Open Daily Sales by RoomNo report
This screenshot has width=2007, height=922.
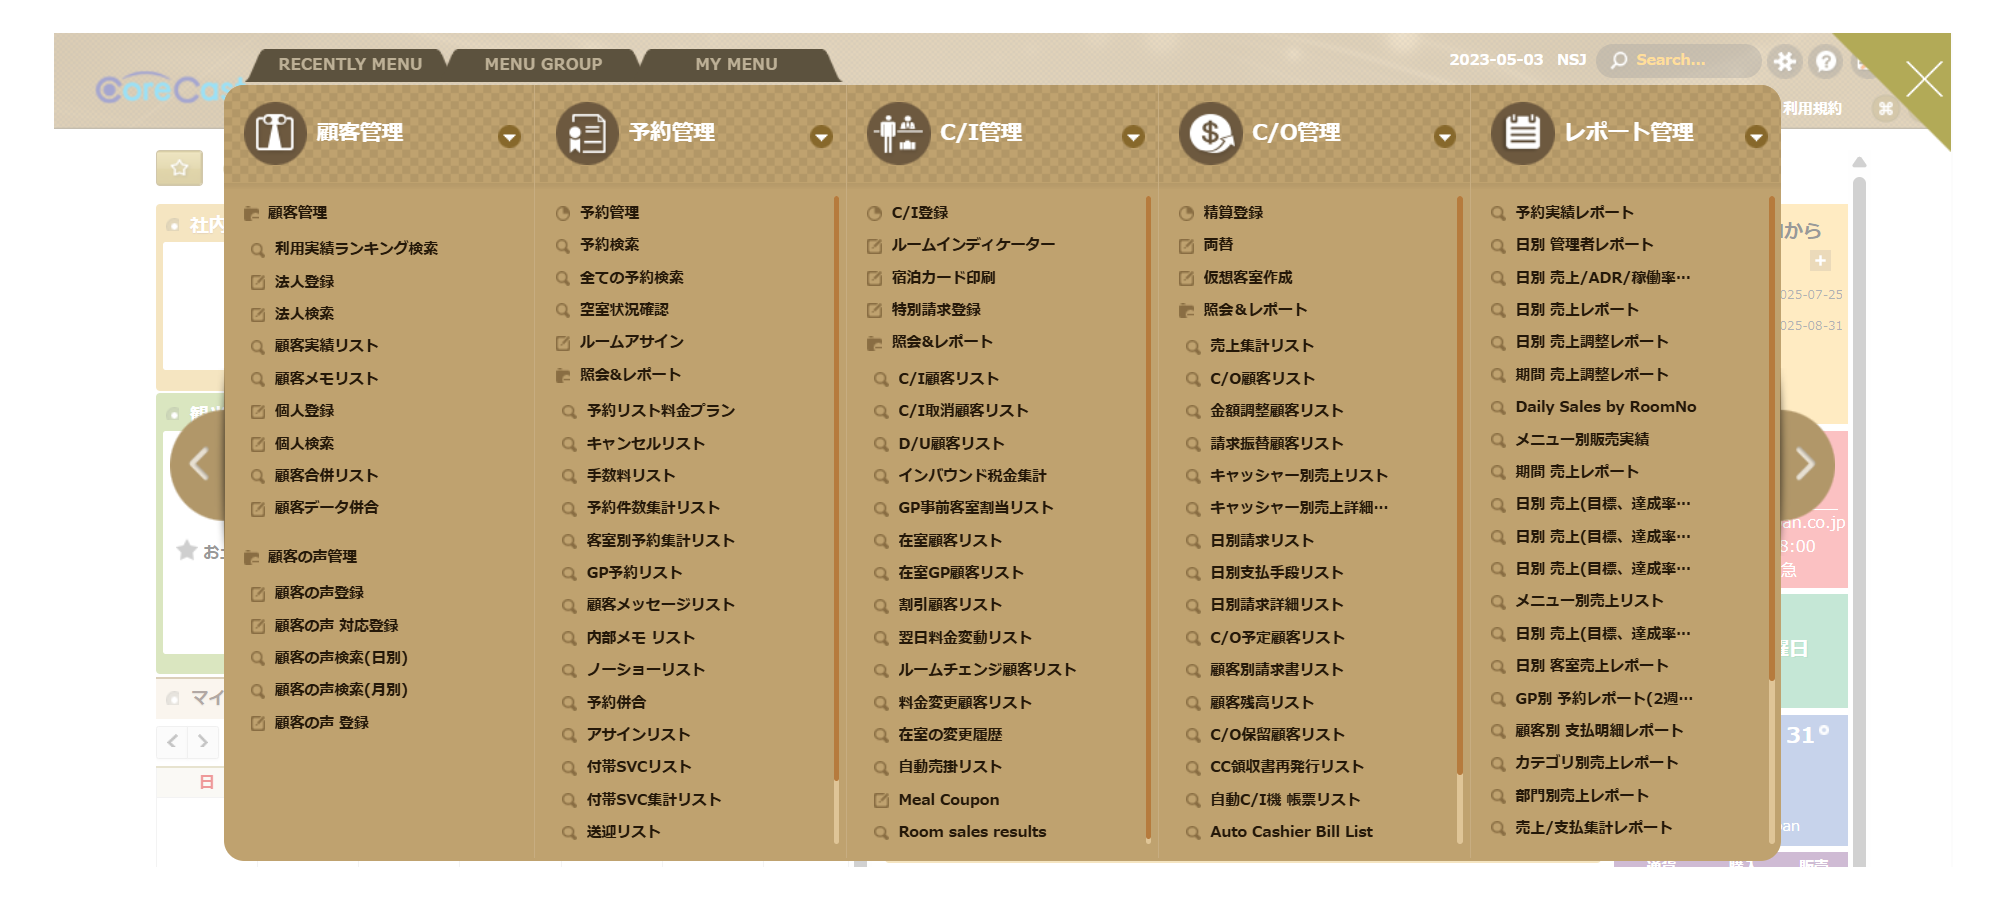click(x=1605, y=407)
